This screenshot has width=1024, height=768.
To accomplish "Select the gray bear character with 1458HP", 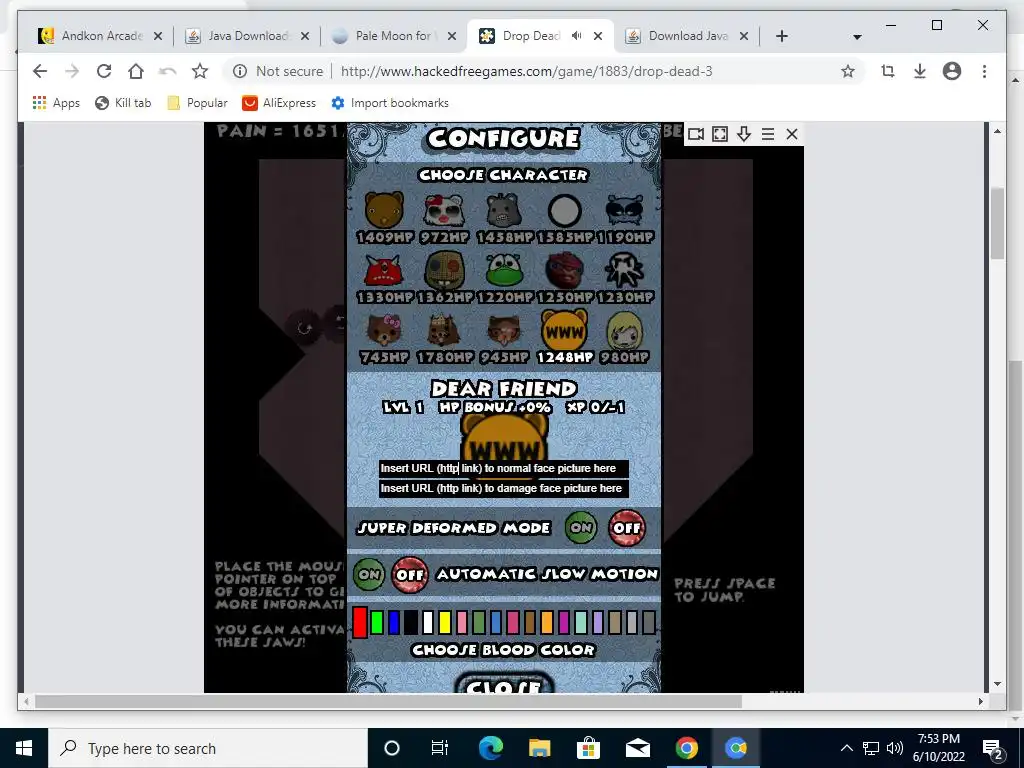I will pos(504,210).
